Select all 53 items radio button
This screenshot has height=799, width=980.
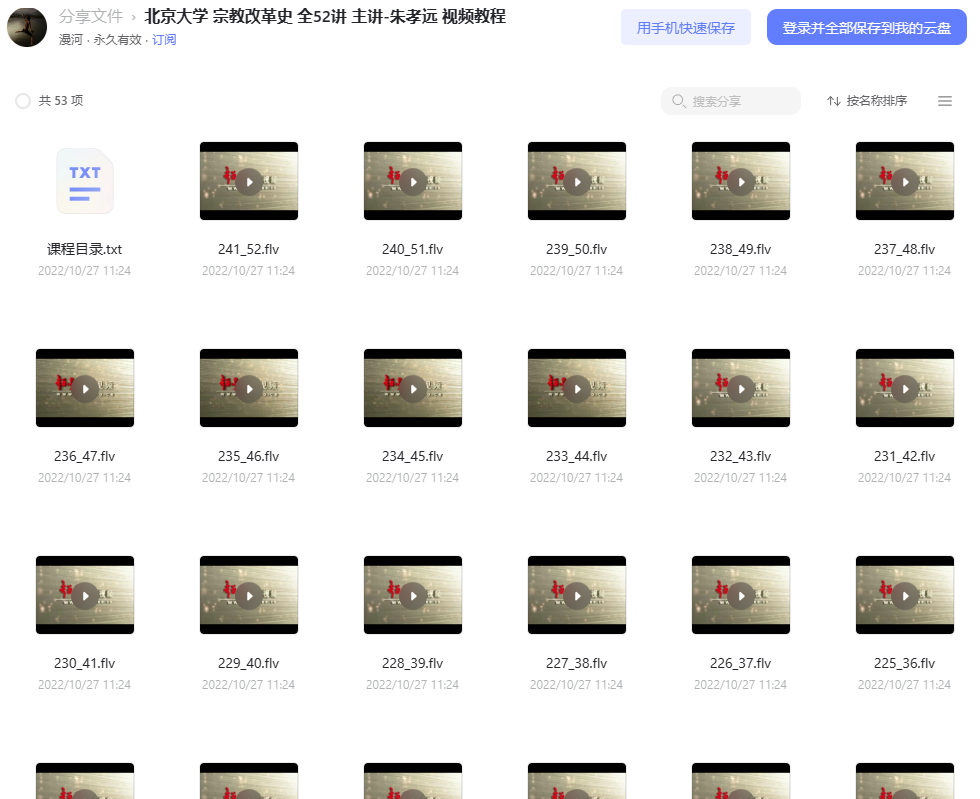click(x=23, y=101)
